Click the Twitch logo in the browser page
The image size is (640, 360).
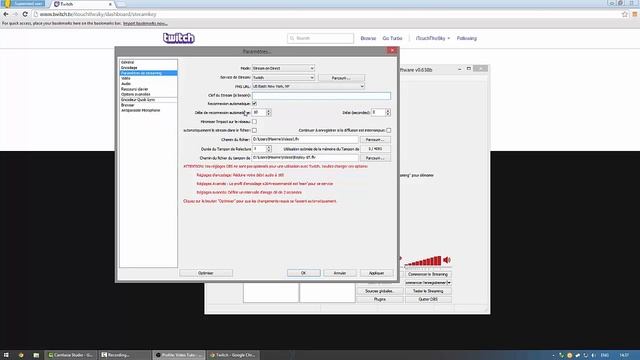click(179, 38)
